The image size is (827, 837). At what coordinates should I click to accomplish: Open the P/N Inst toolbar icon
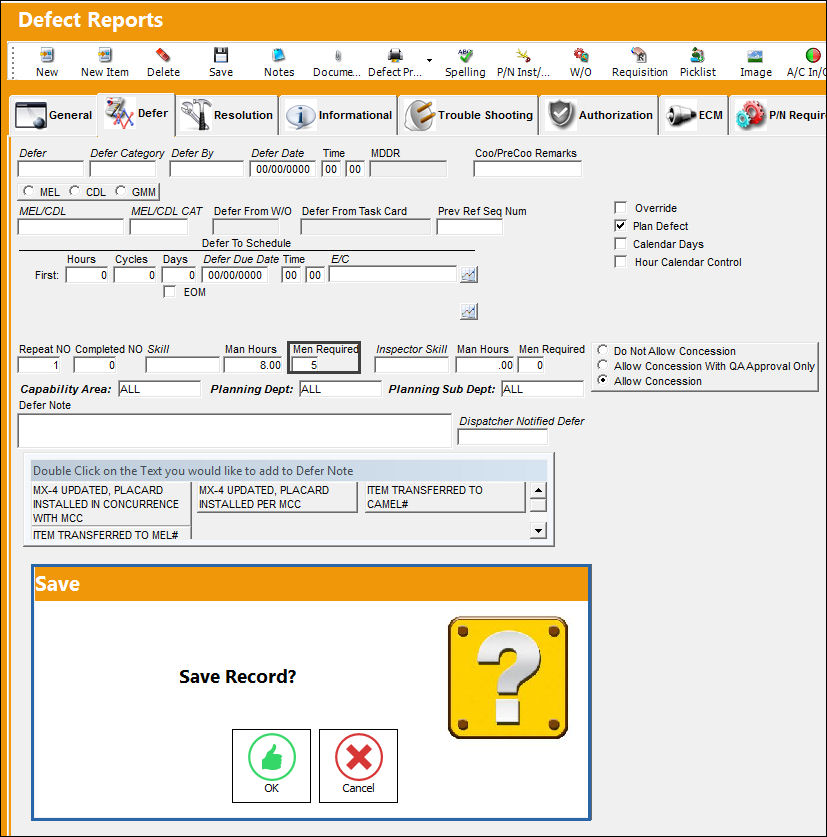[523, 55]
